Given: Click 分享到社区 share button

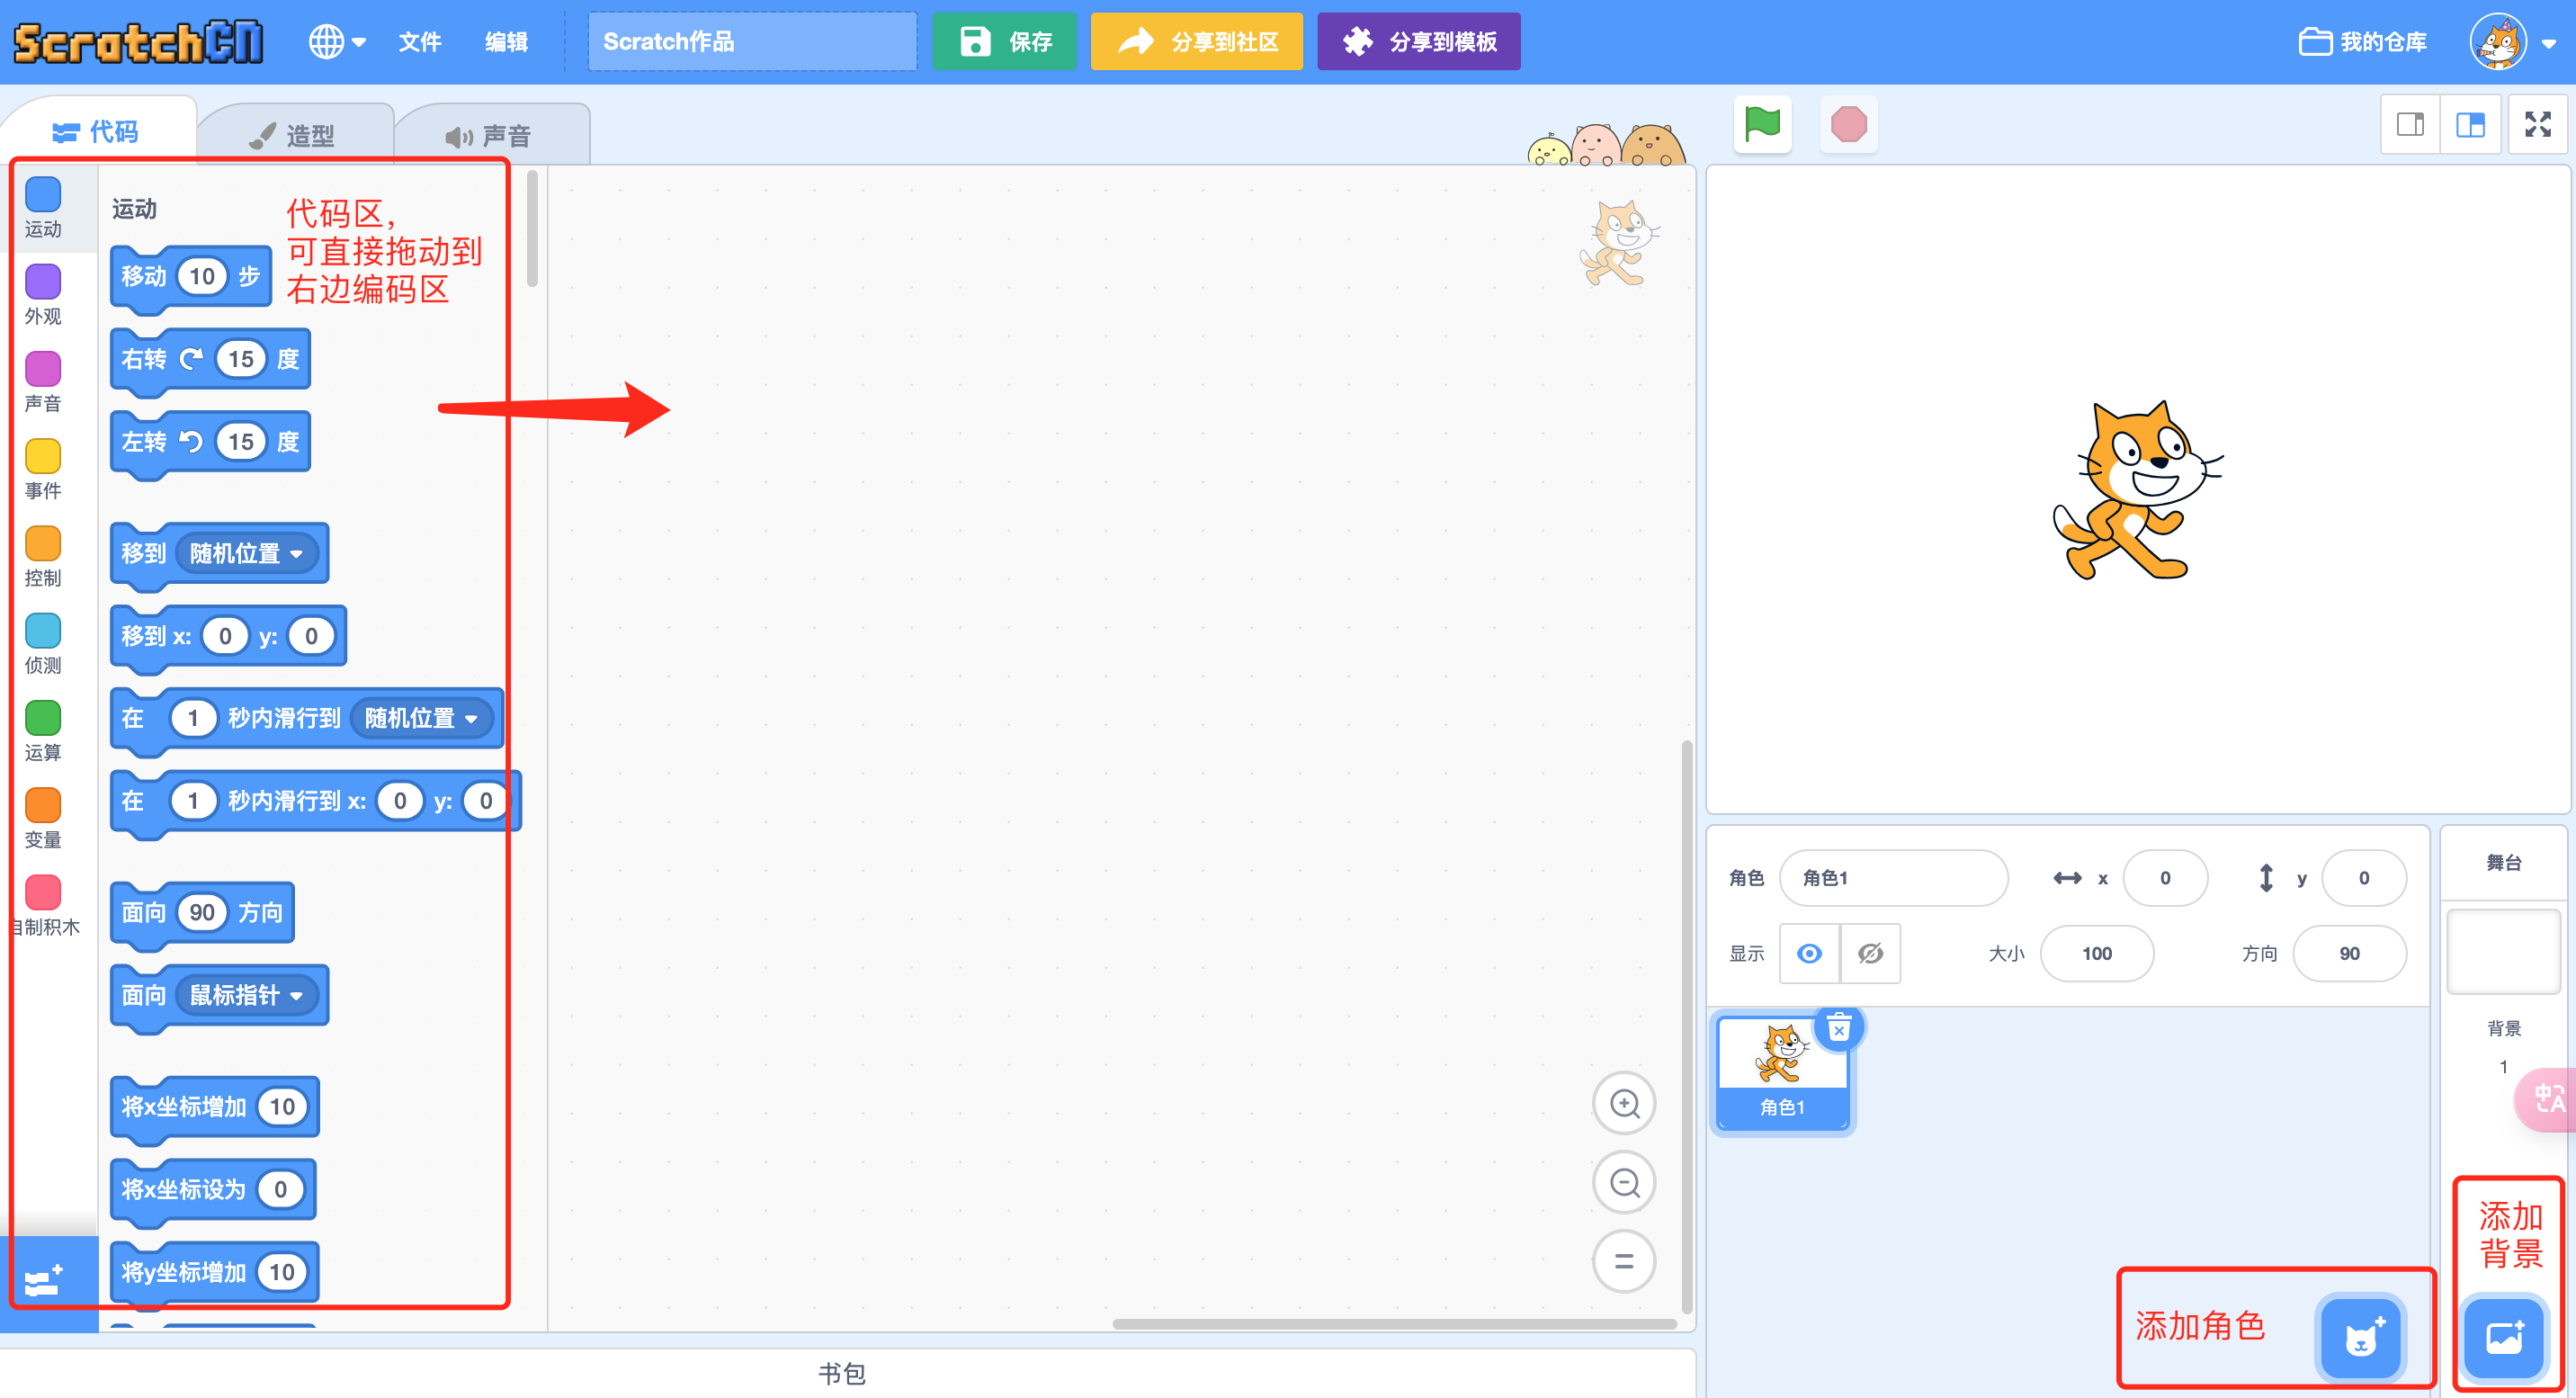Looking at the screenshot, I should click(x=1196, y=42).
